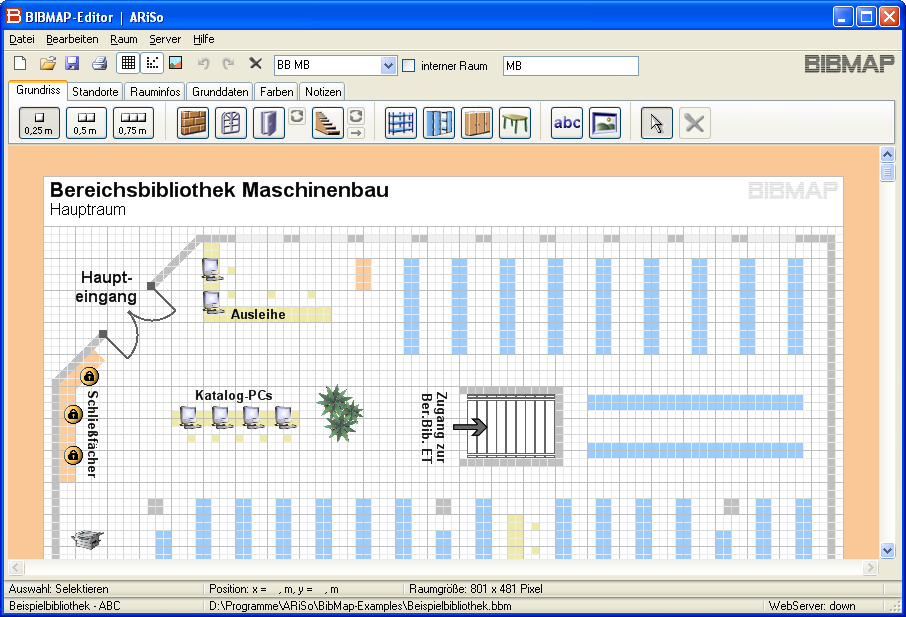This screenshot has width=906, height=617.
Task: Click the 'Auswahl: Selektieren' status text
Action: tap(59, 589)
